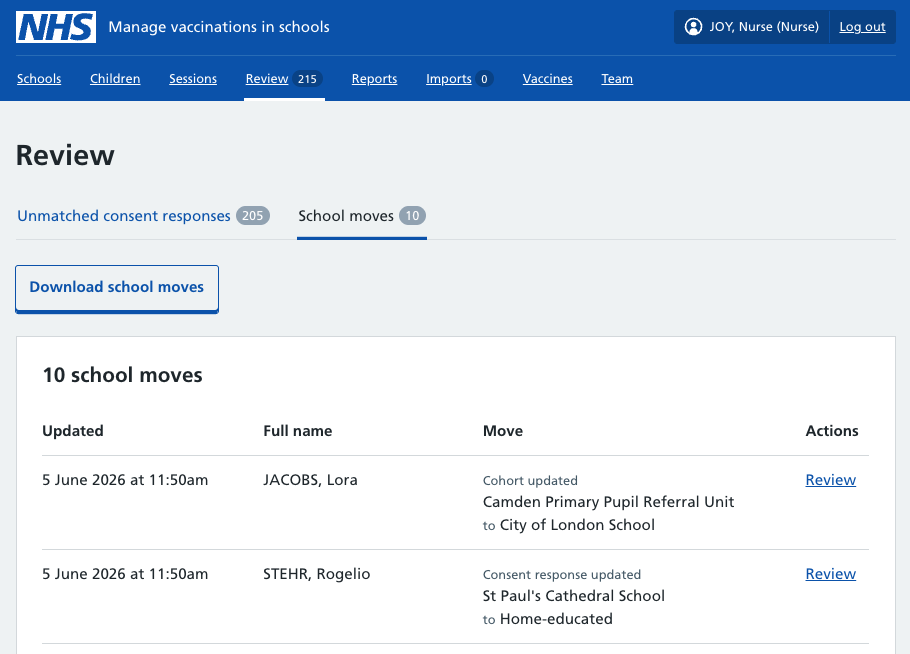910x654 pixels.
Task: Click the user account avatar icon
Action: 693,27
